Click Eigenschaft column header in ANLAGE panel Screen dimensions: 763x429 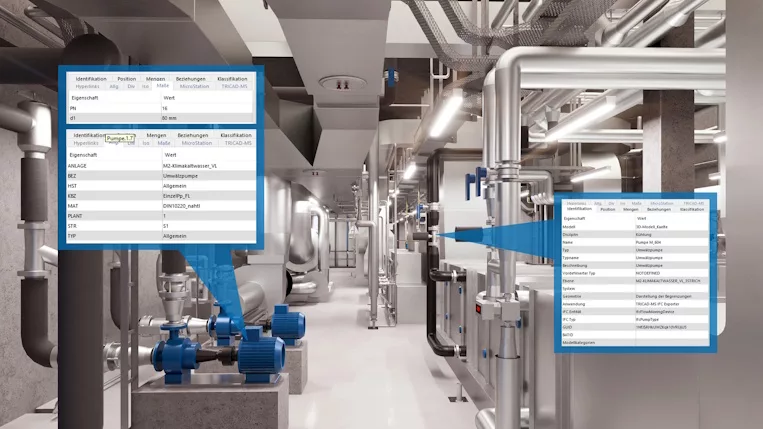pyautogui.click(x=83, y=155)
